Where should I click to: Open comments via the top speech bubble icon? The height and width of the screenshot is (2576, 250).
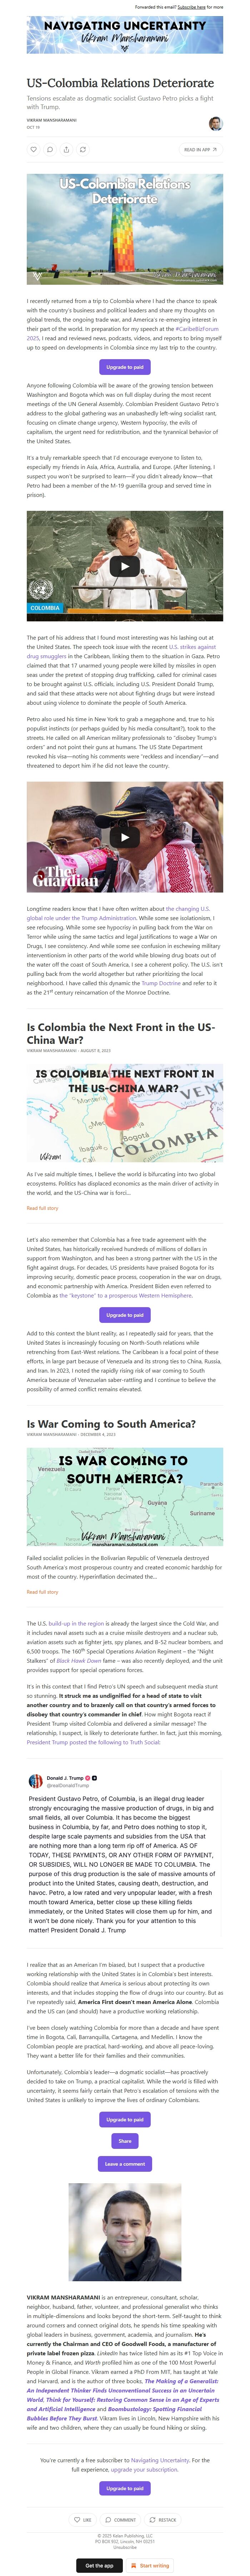[50, 149]
